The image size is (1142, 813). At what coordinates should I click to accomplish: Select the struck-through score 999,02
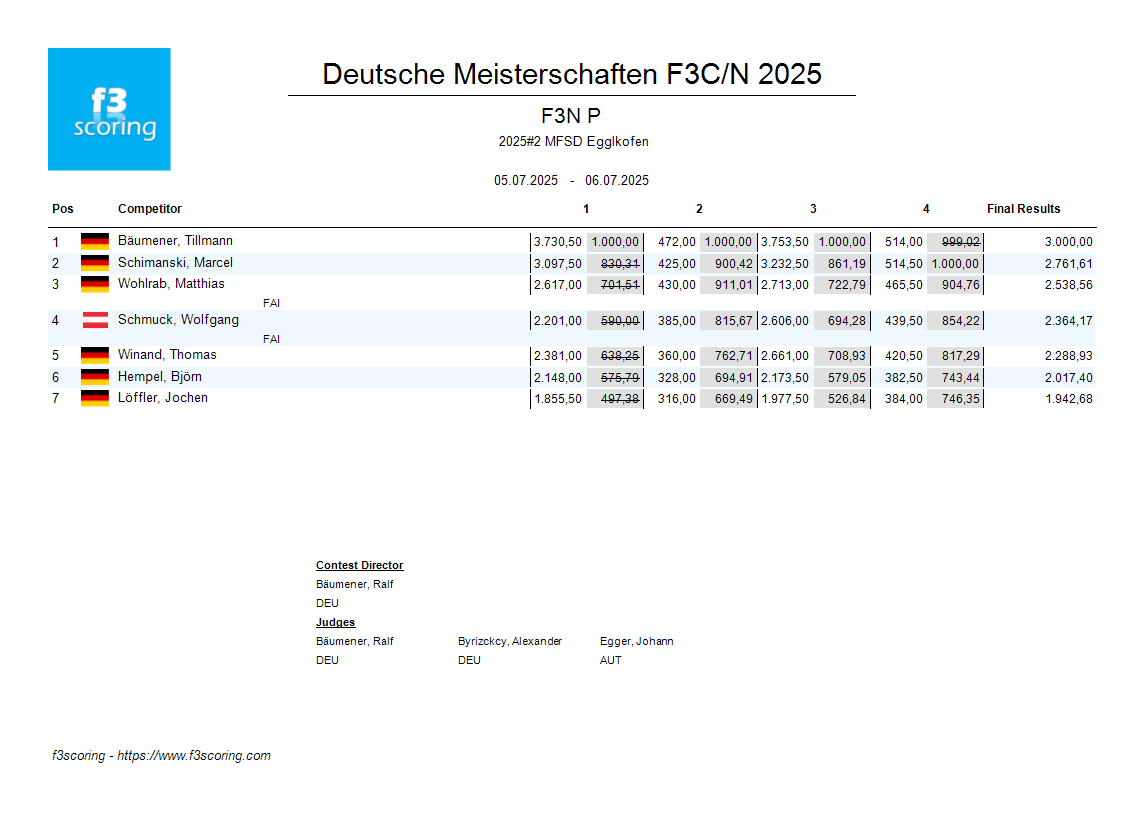point(960,242)
